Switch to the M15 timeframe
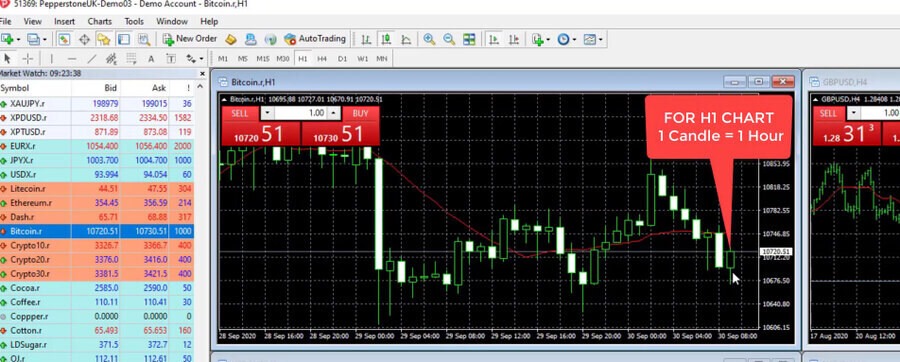900x362 pixels. 263,59
